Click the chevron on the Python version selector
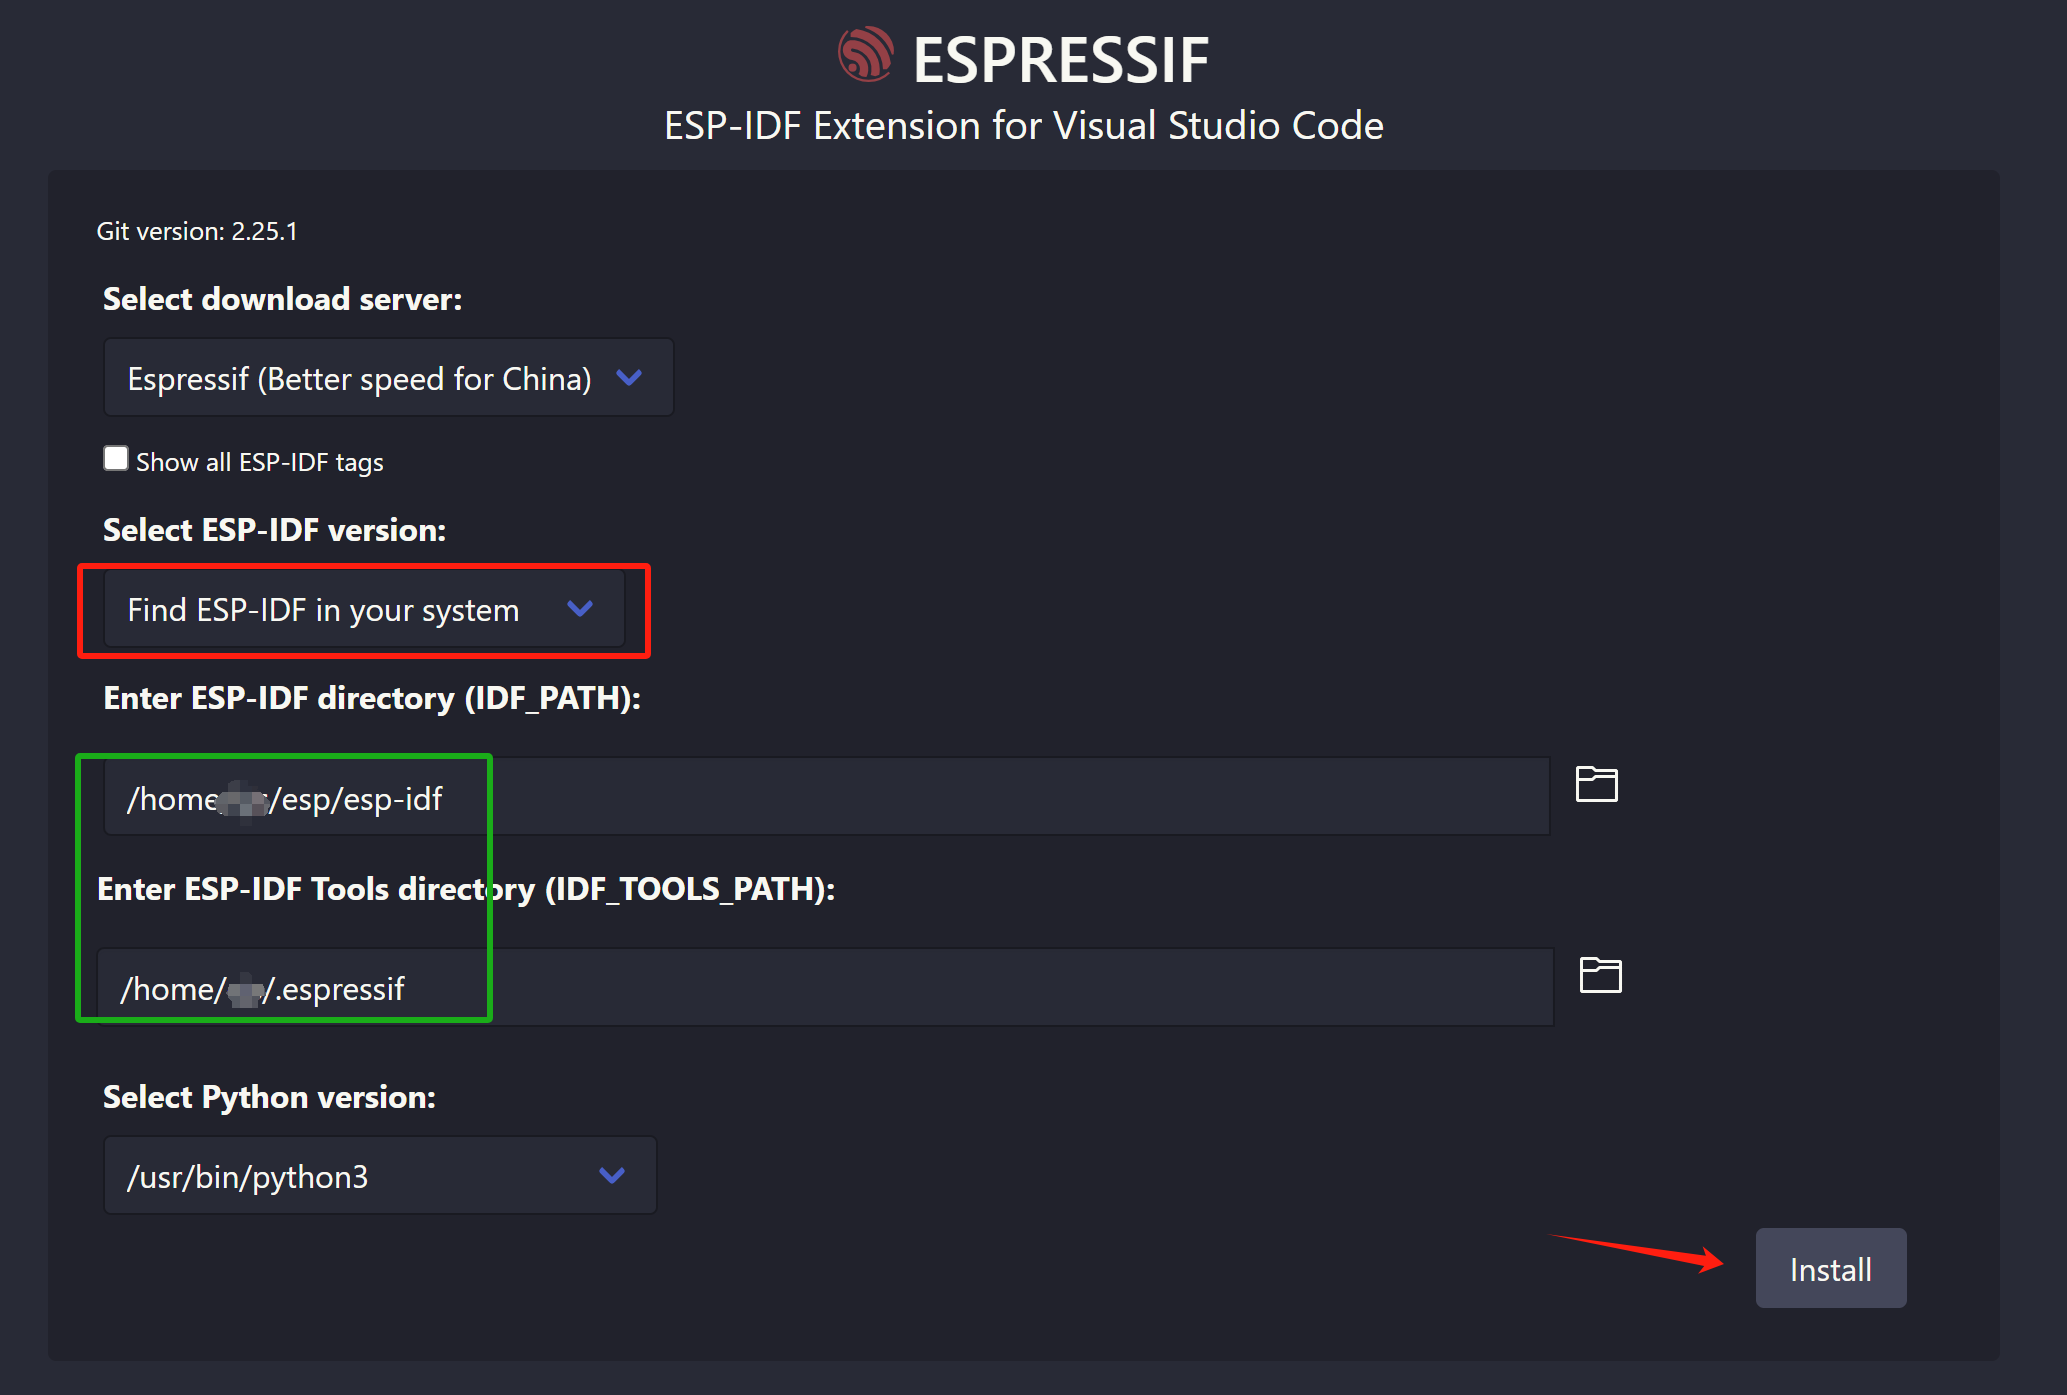The image size is (2067, 1395). [612, 1175]
